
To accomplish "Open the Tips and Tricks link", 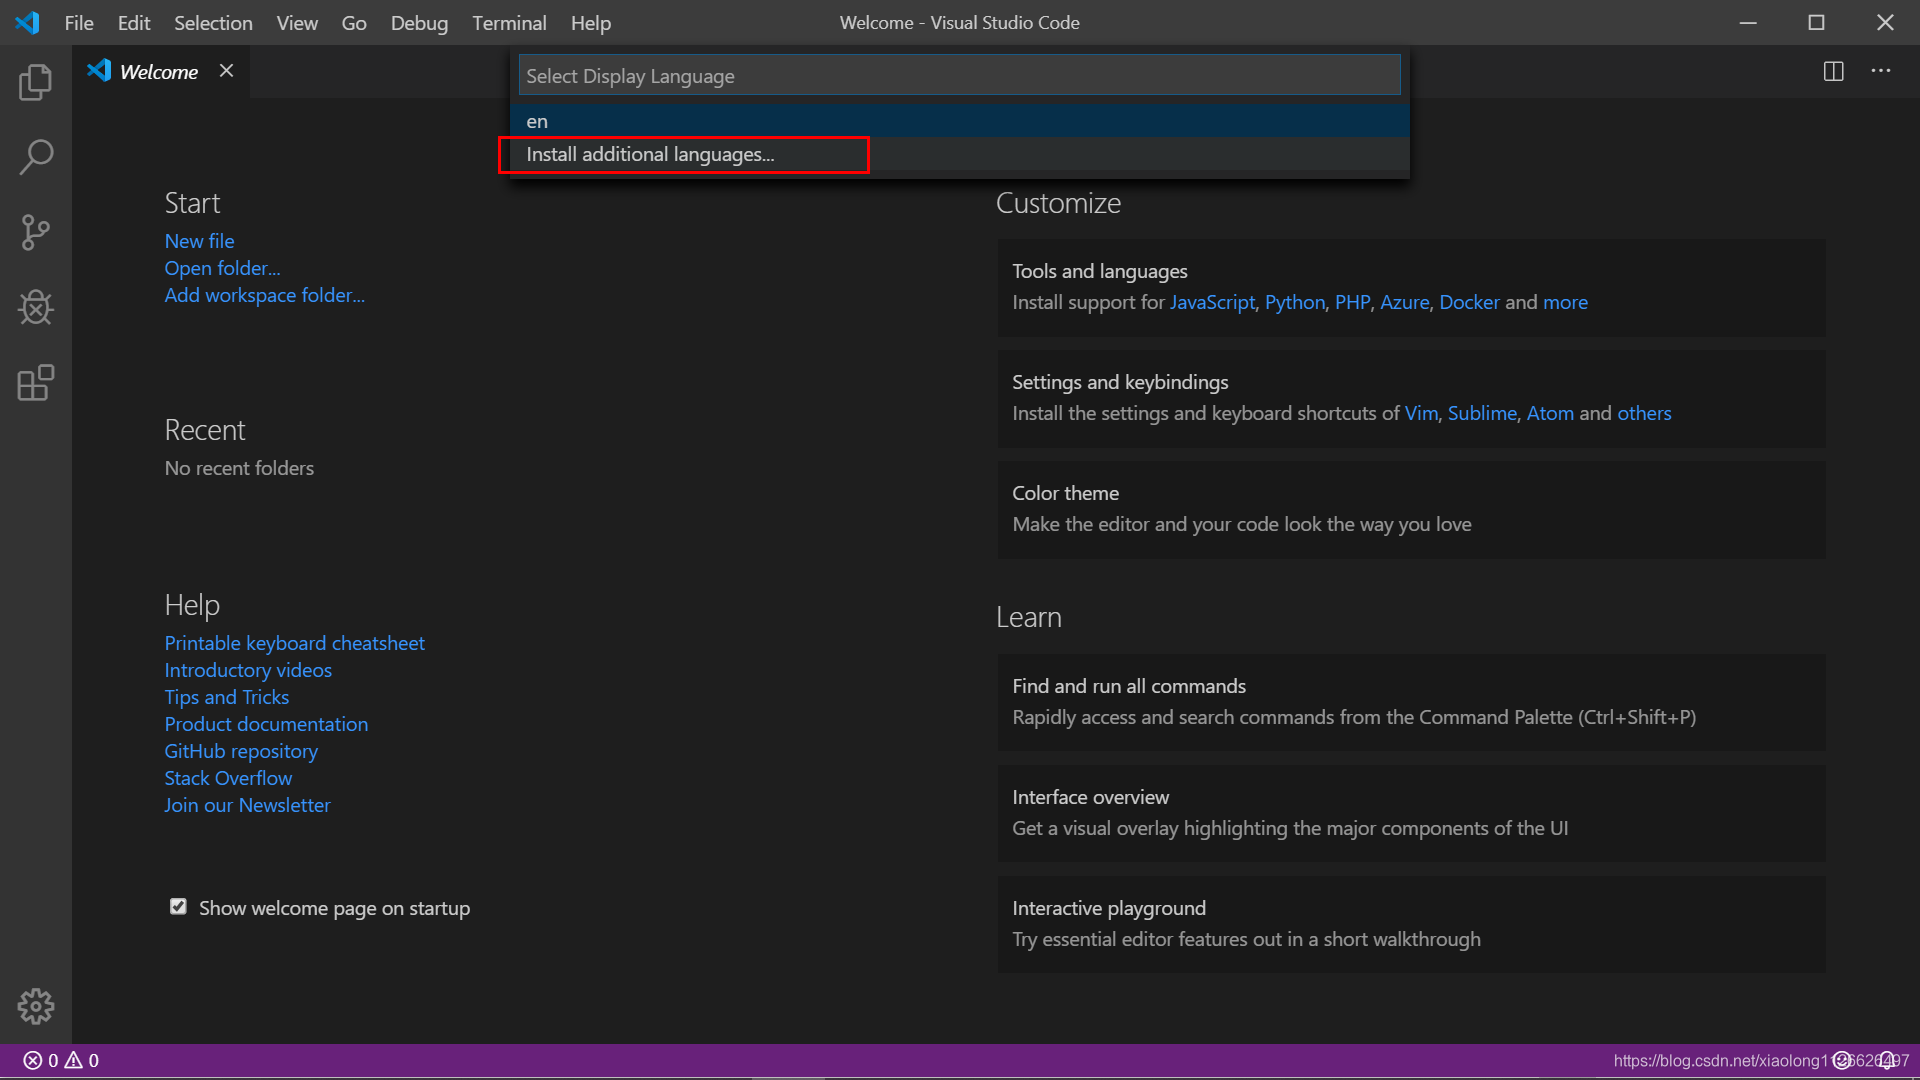I will click(227, 696).
